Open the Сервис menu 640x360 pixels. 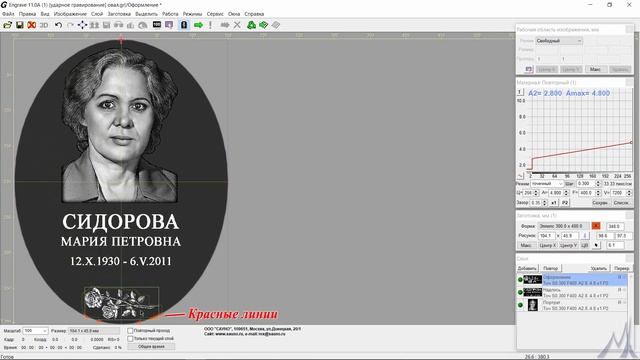click(x=215, y=14)
